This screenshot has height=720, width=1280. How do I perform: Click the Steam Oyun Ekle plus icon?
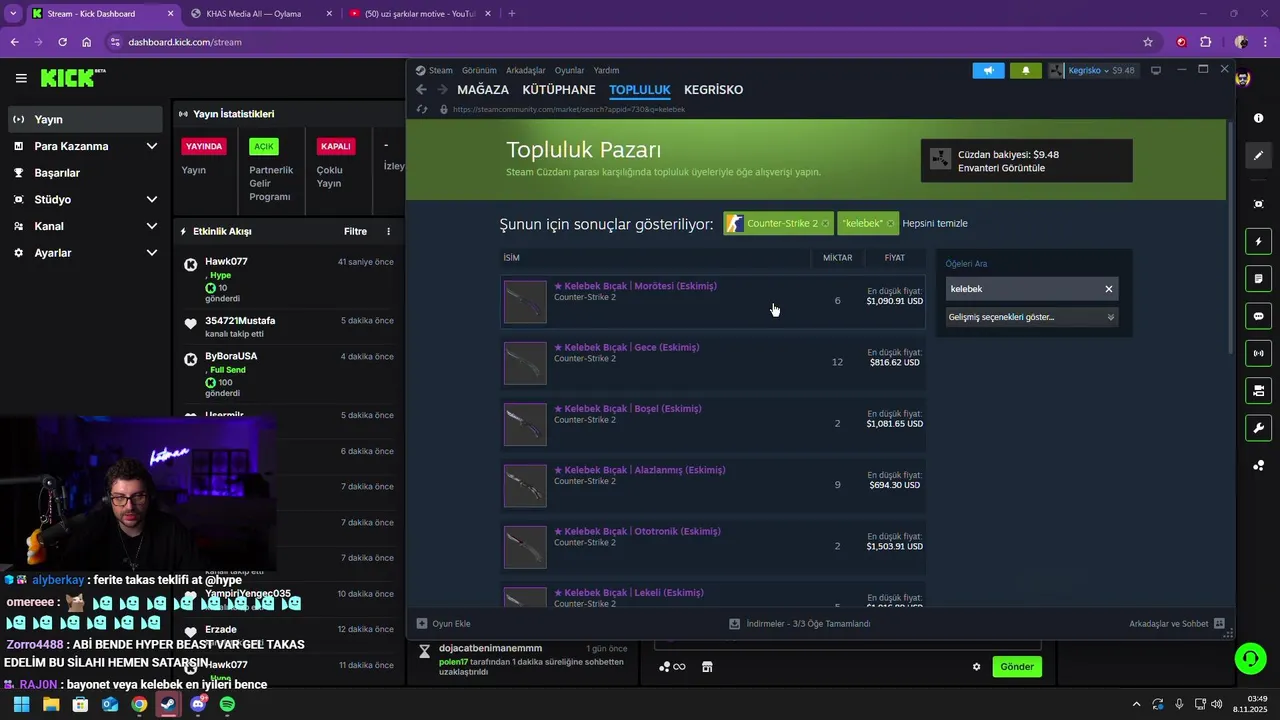(422, 624)
